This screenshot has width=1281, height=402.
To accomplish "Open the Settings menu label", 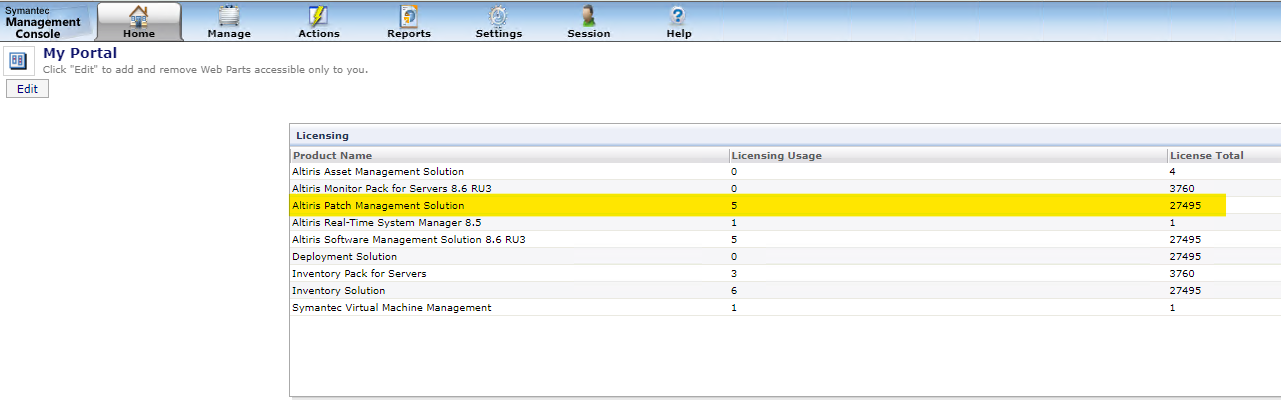I will pos(499,34).
